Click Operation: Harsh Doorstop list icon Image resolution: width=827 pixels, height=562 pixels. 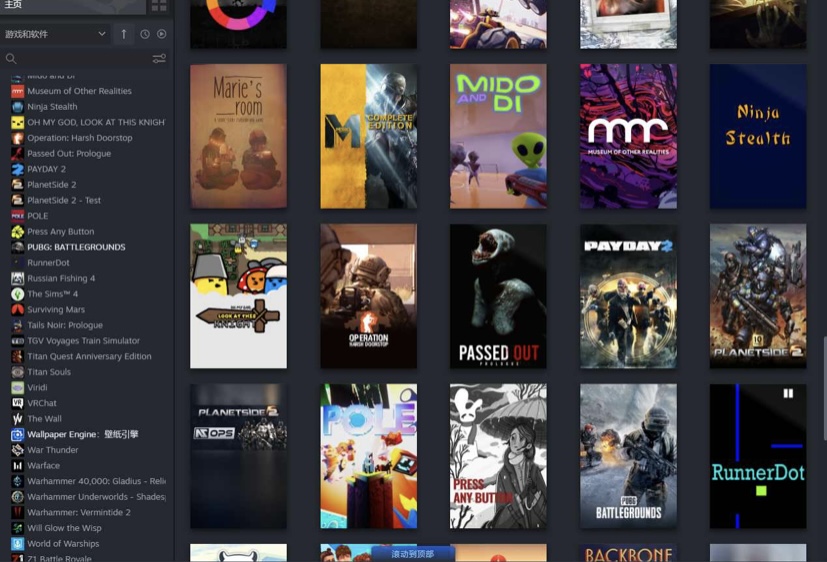(x=17, y=138)
